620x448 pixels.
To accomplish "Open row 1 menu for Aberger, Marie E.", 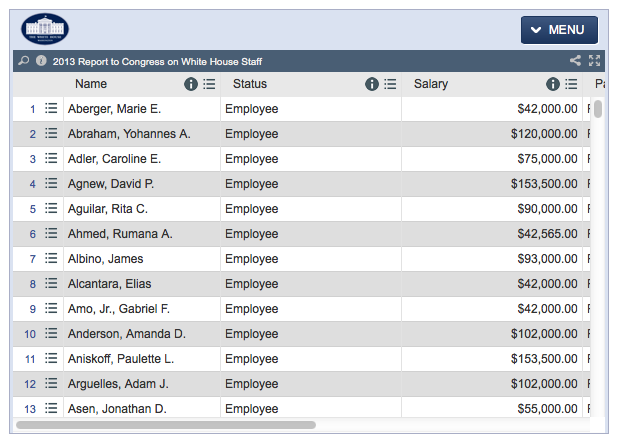I will click(51, 109).
